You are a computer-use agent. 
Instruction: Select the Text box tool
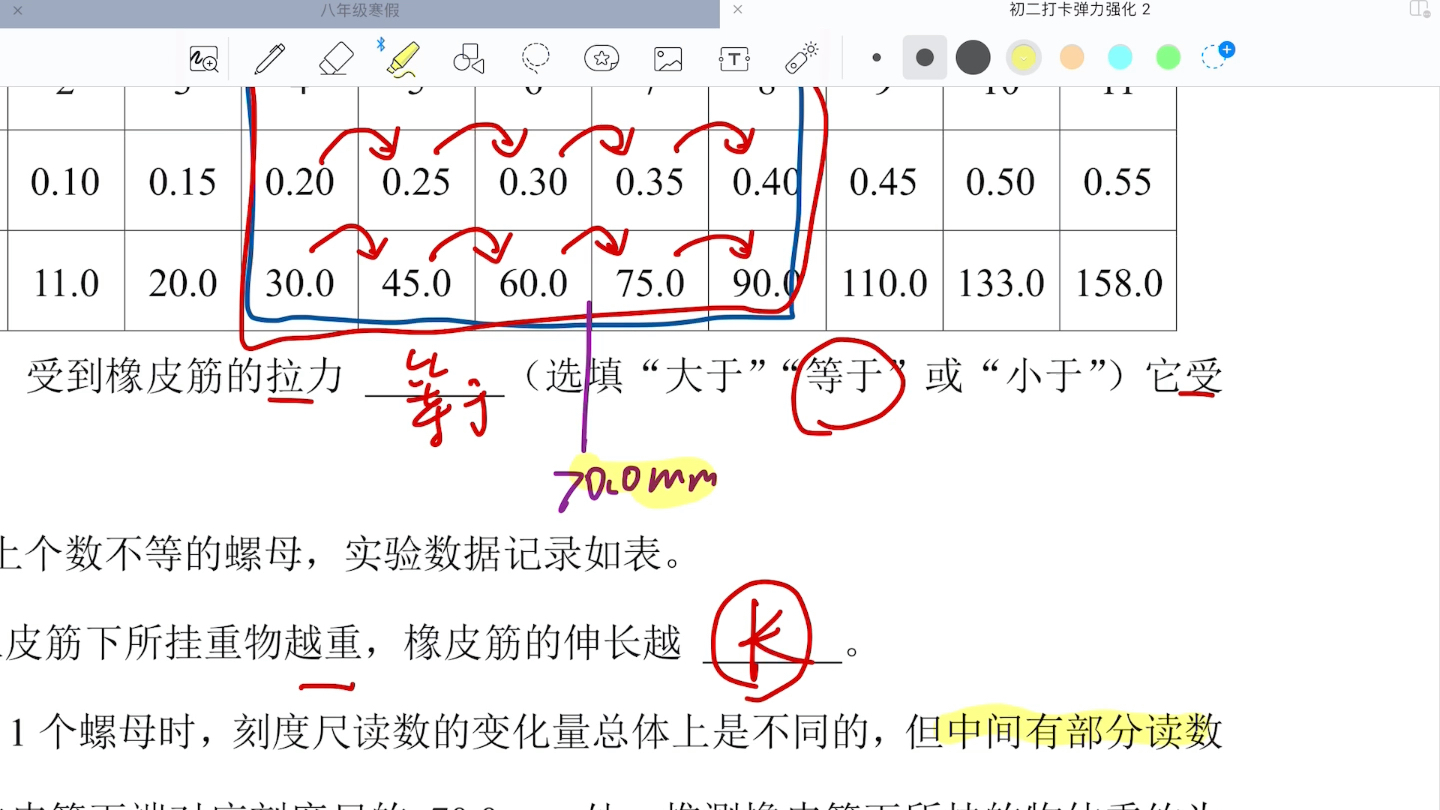(x=734, y=59)
